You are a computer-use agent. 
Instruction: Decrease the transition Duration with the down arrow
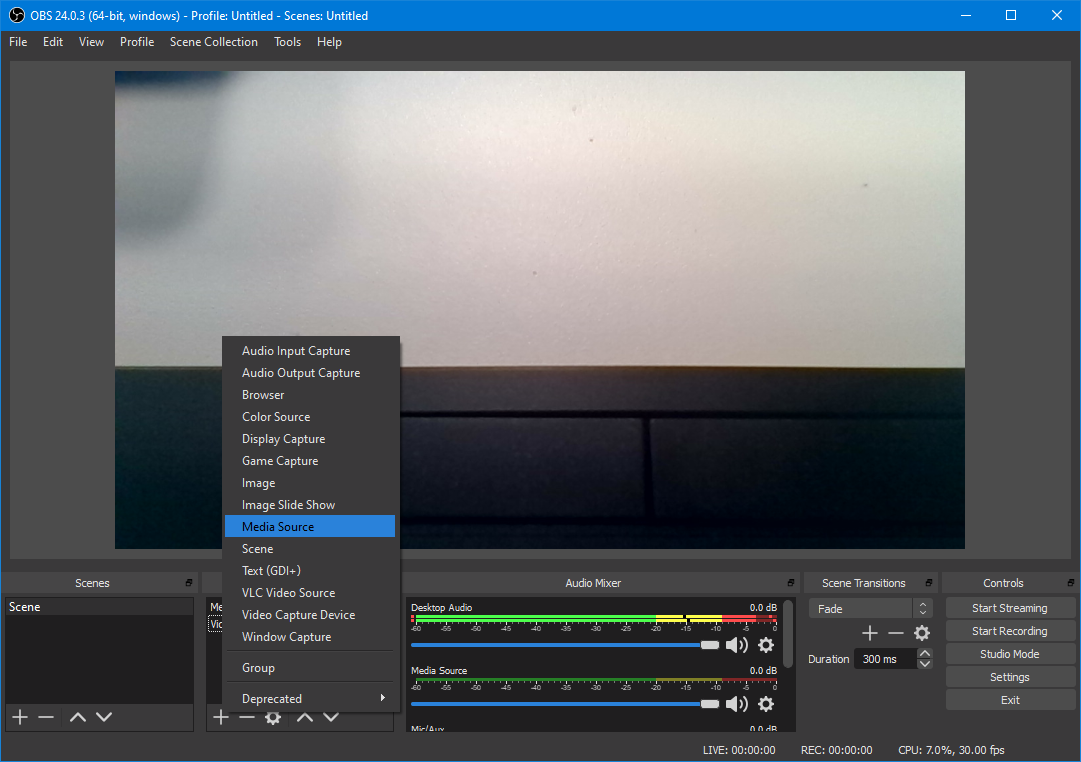[925, 664]
